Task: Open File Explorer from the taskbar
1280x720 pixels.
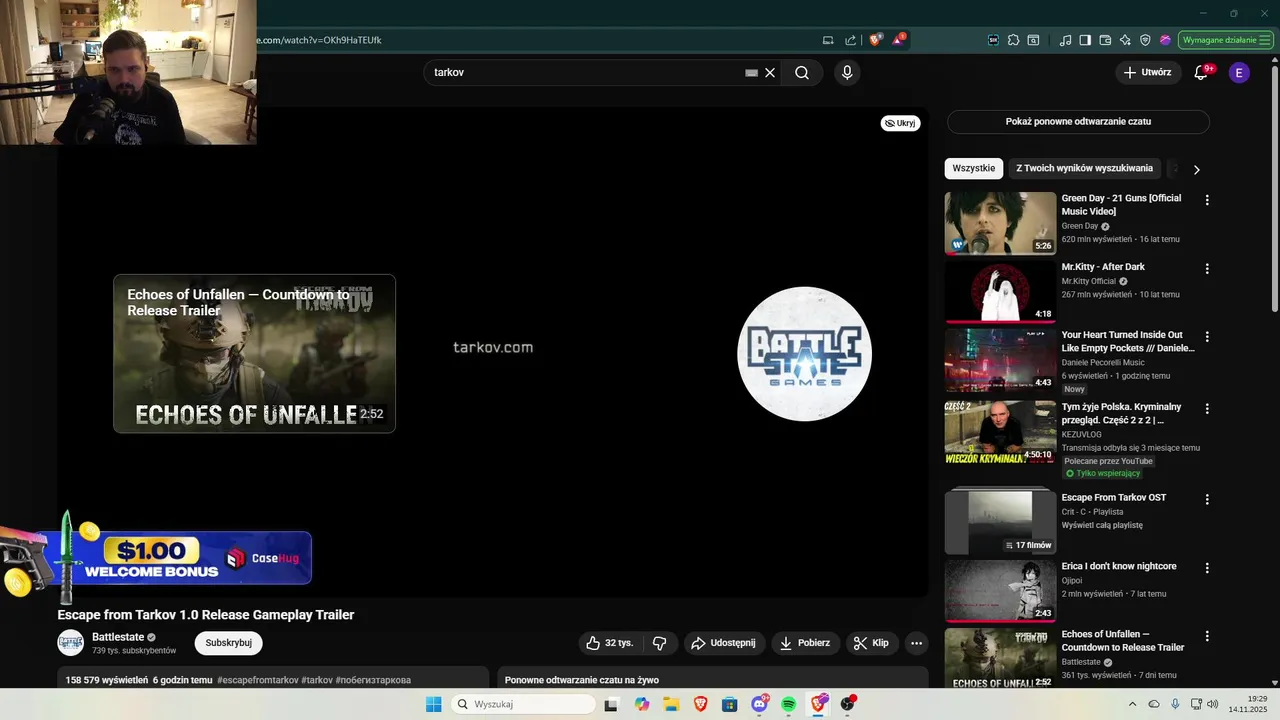Action: tap(671, 704)
